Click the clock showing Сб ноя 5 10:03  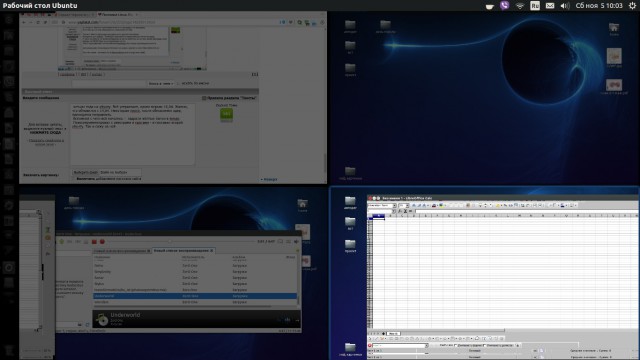coord(599,6)
